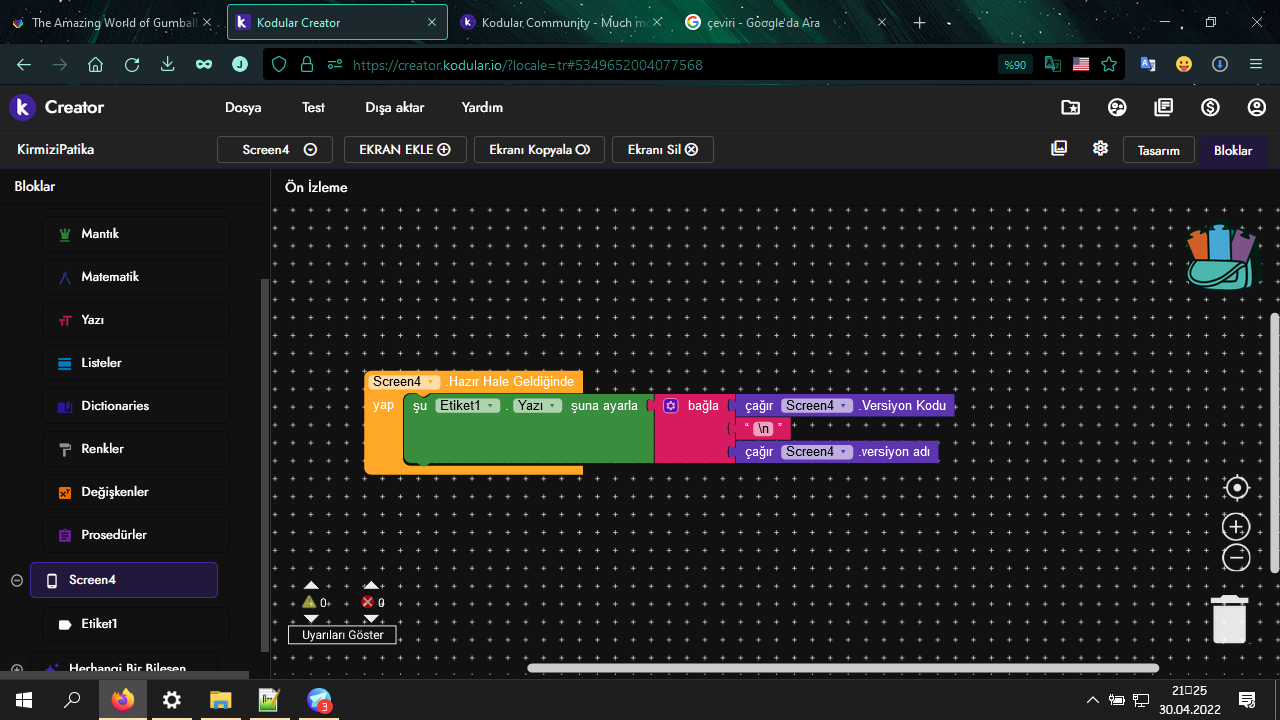Image resolution: width=1280 pixels, height=720 pixels.
Task: Open the project folder icon in the top bar
Action: tap(1070, 107)
